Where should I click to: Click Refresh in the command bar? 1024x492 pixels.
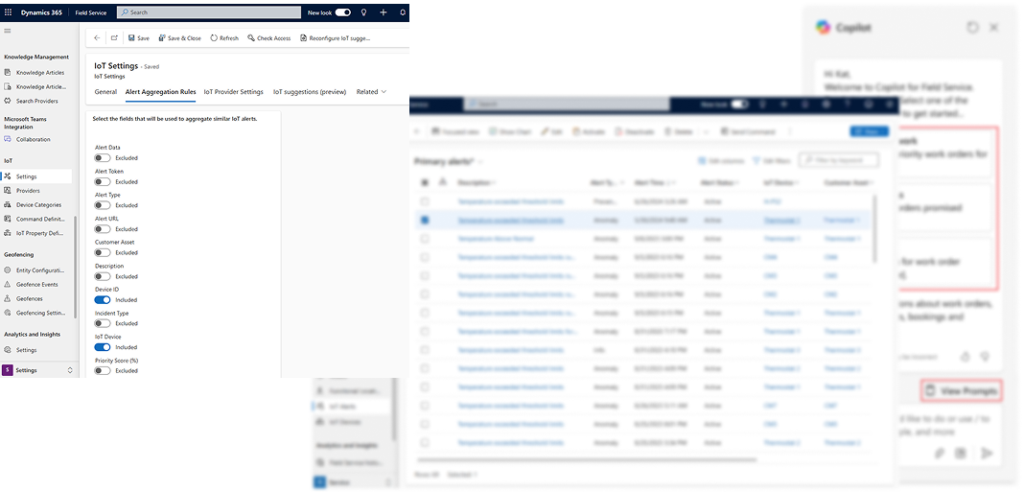click(224, 38)
